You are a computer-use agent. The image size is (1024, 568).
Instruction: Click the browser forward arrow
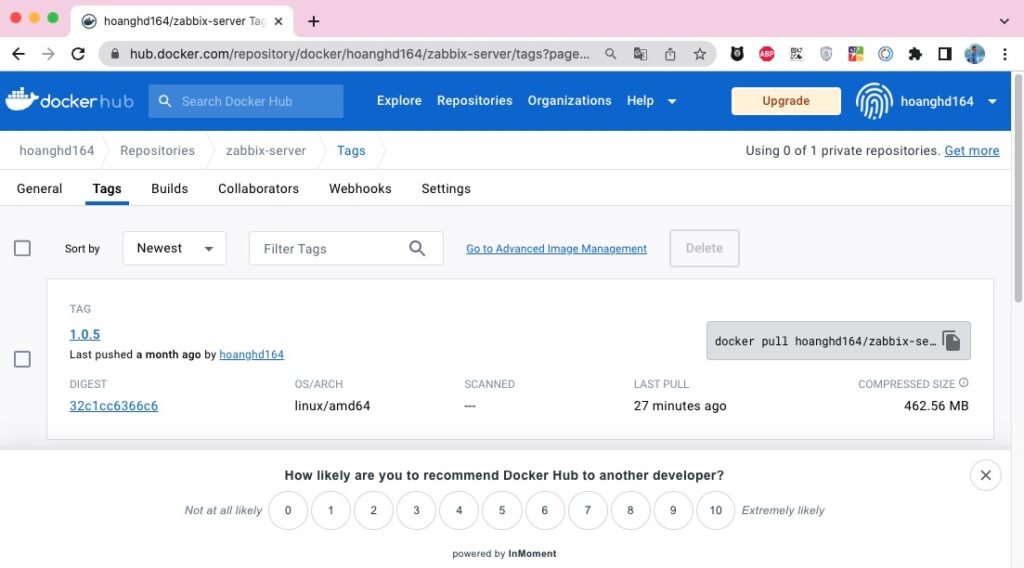coord(48,54)
